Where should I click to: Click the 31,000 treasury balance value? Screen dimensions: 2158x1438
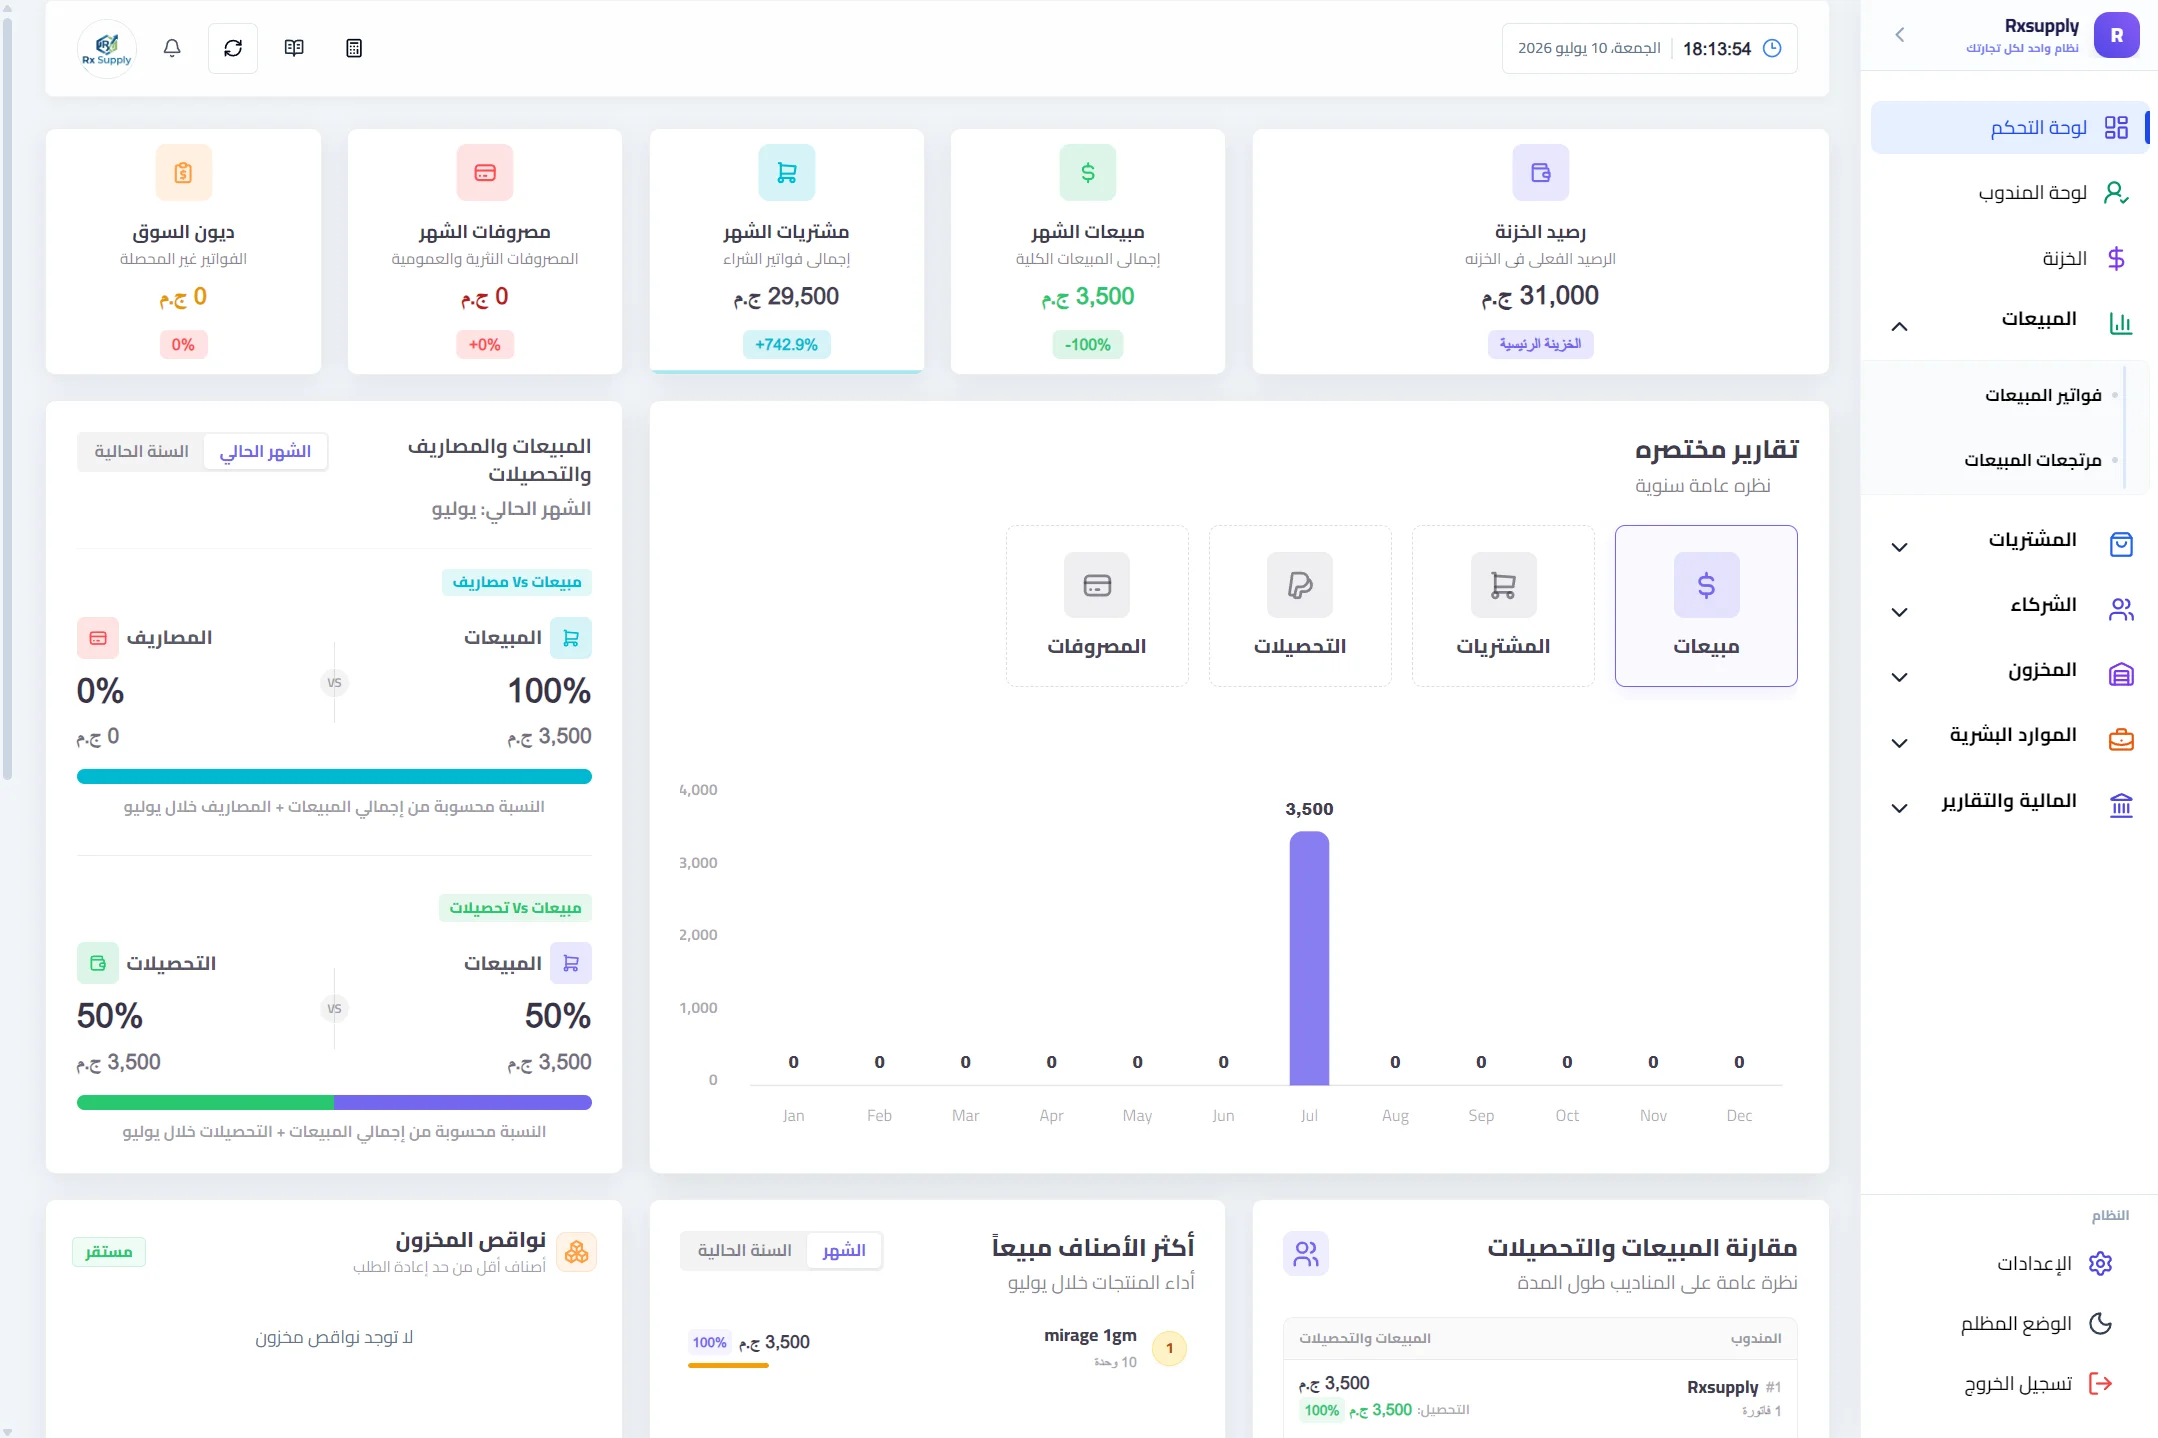(x=1540, y=296)
